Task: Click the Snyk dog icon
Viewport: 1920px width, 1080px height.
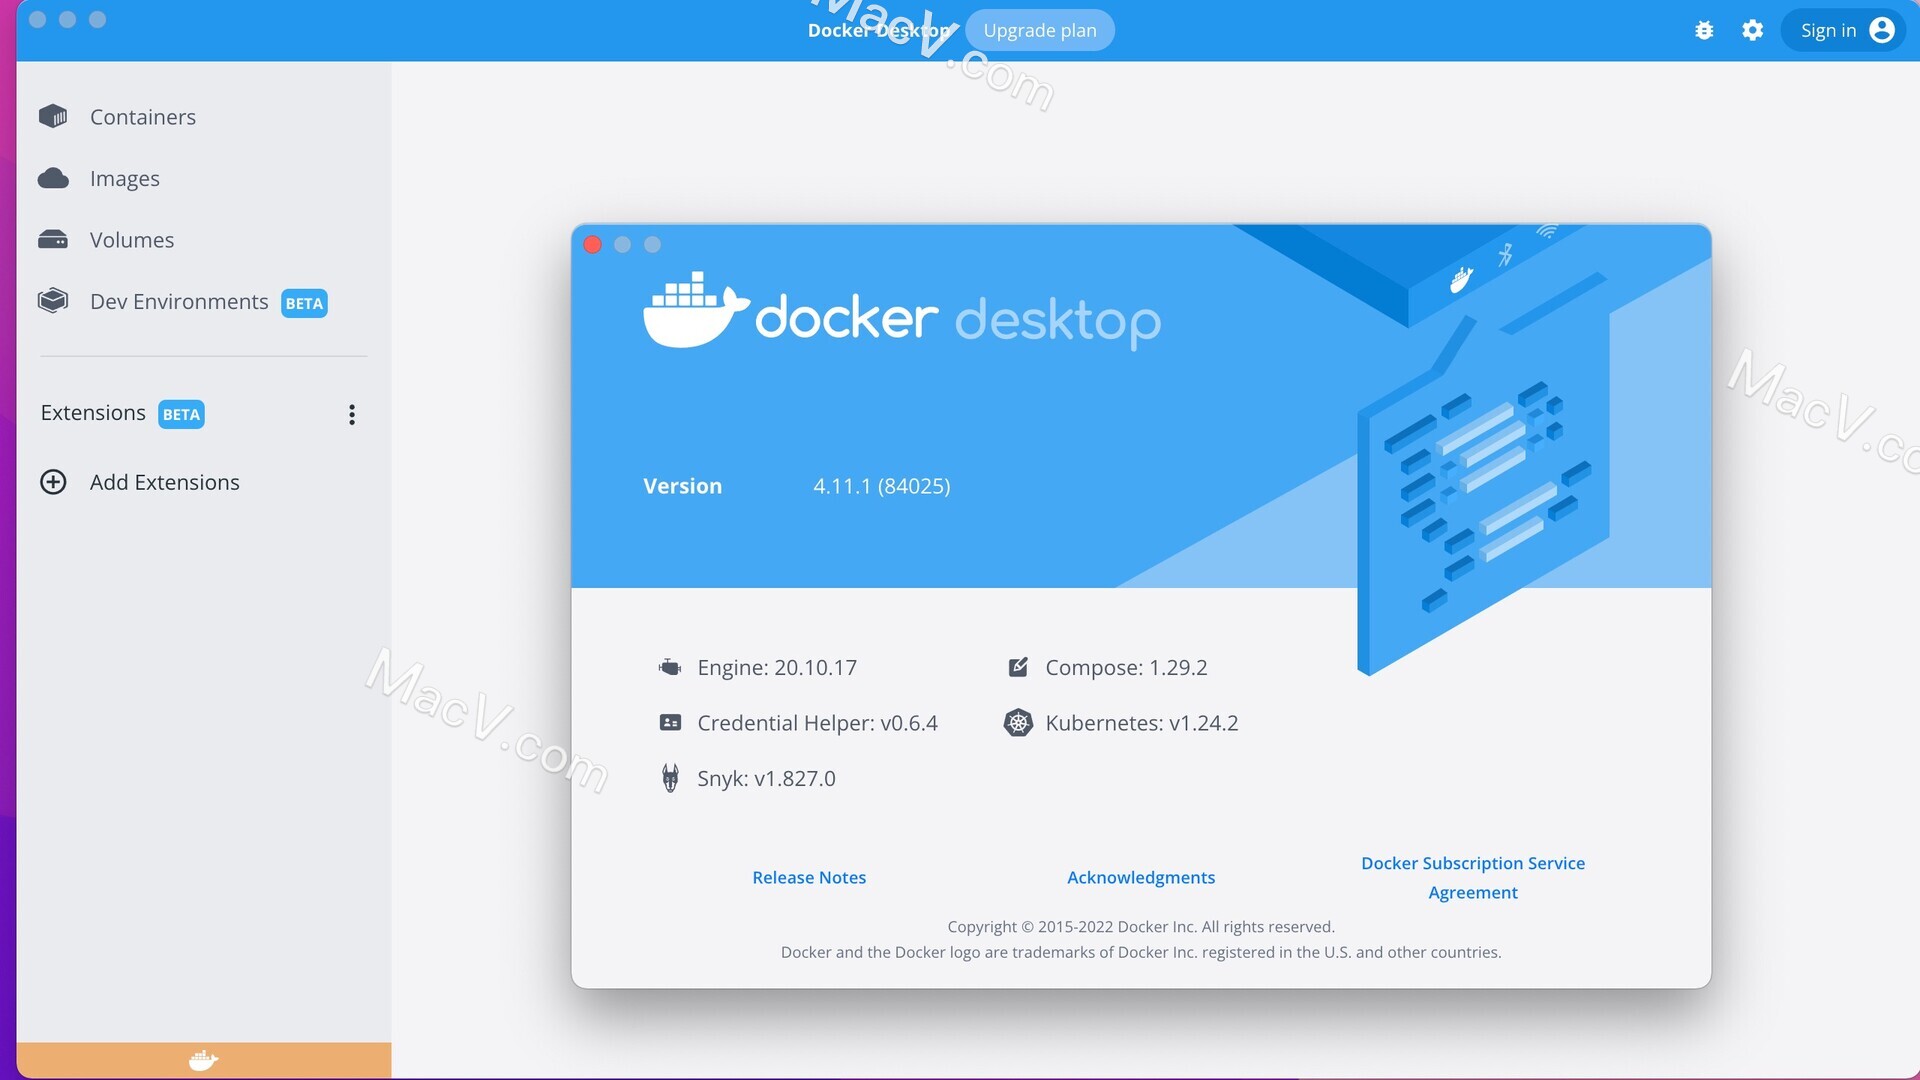Action: pos(670,778)
